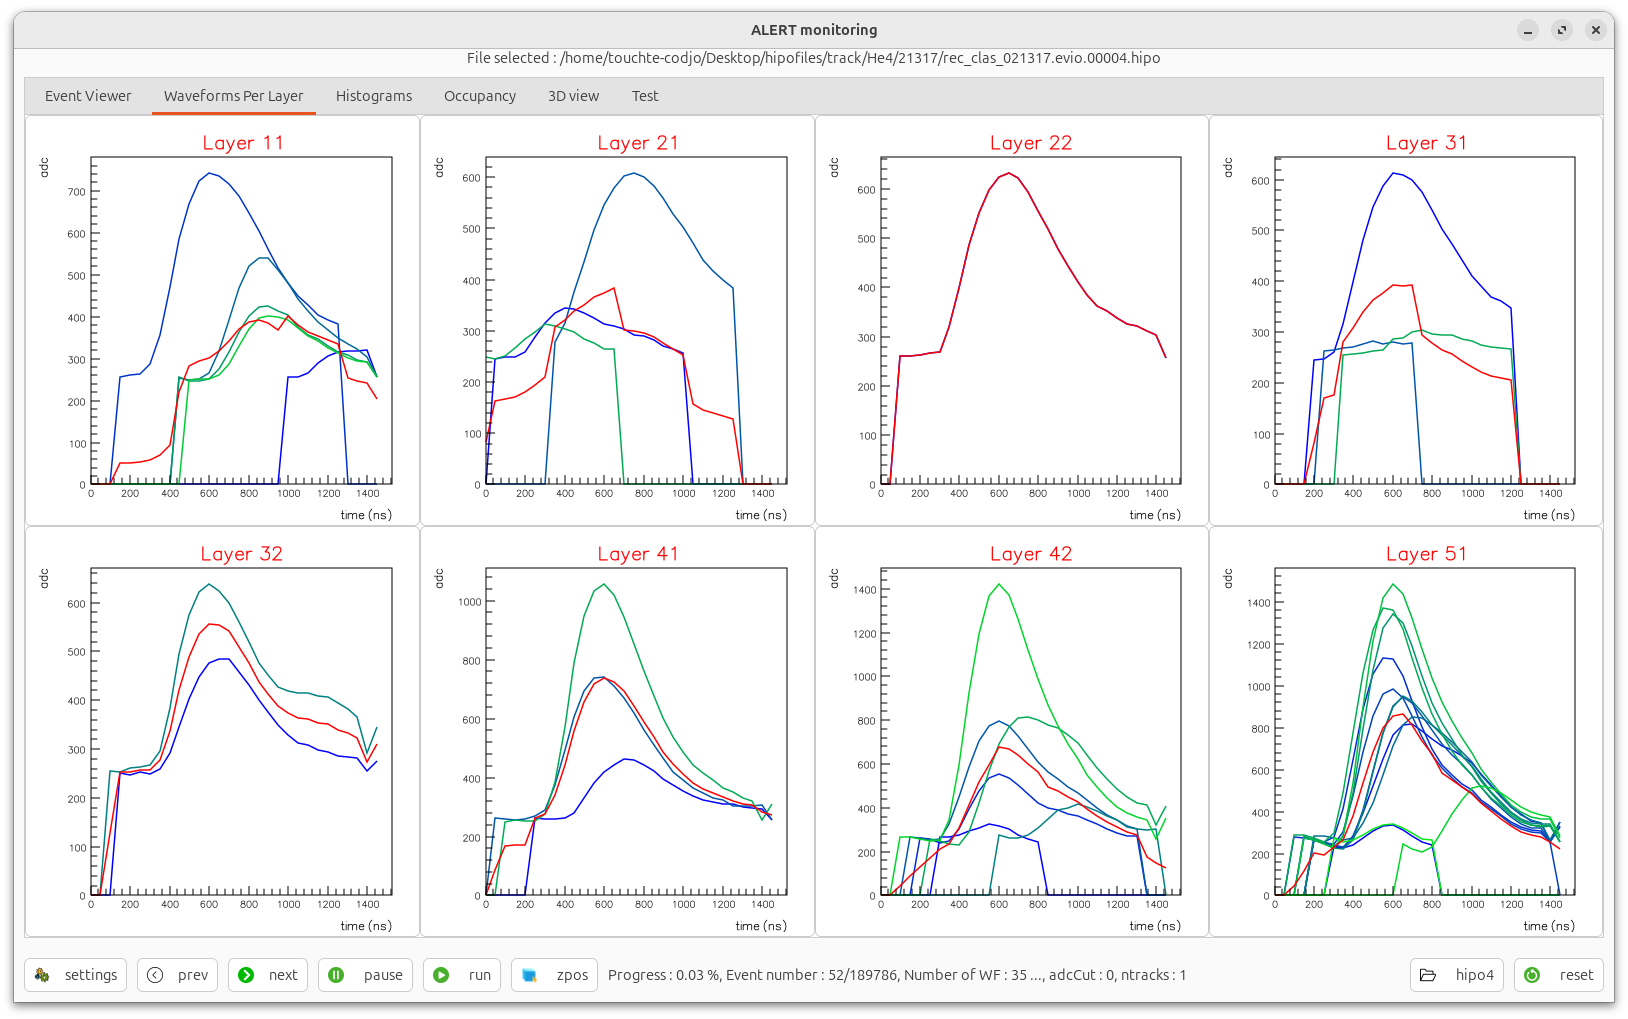Go to the 3D view tab
The width and height of the screenshot is (1628, 1019).
click(x=573, y=96)
